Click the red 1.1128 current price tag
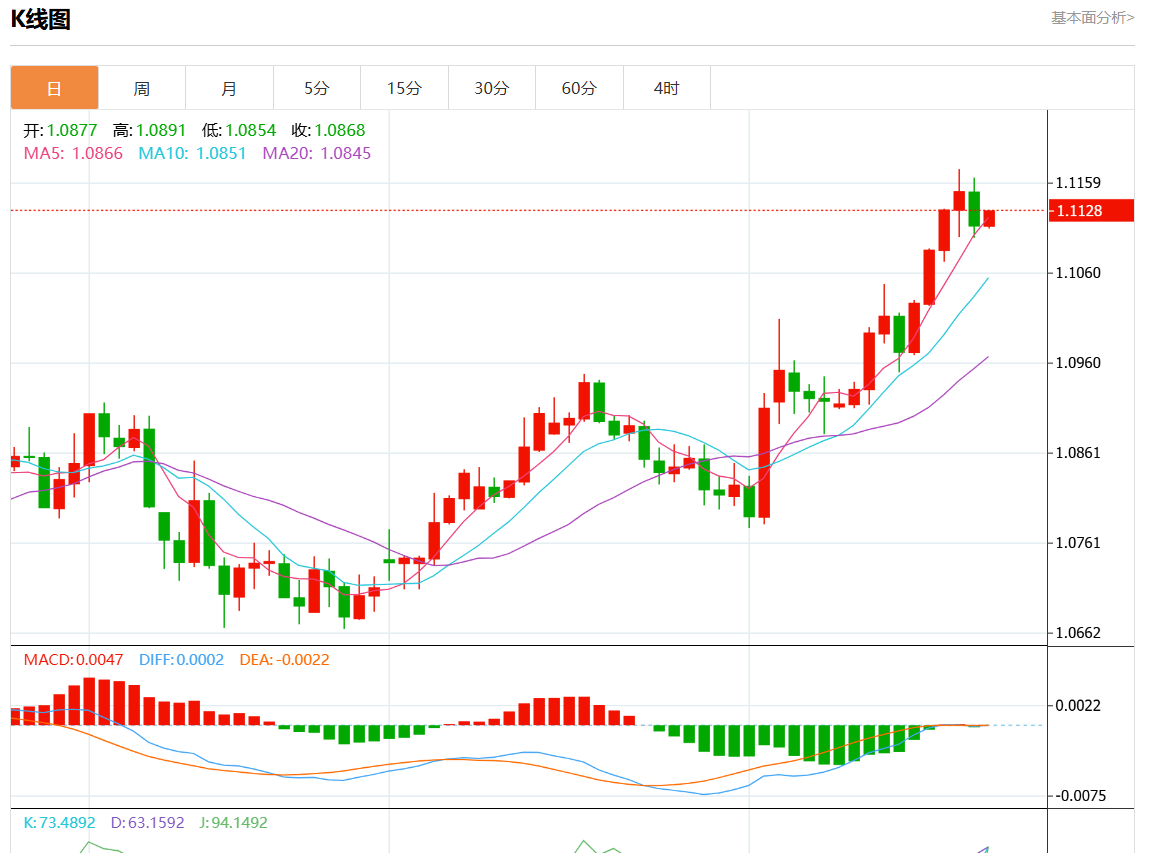The width and height of the screenshot is (1151, 853). click(1090, 211)
